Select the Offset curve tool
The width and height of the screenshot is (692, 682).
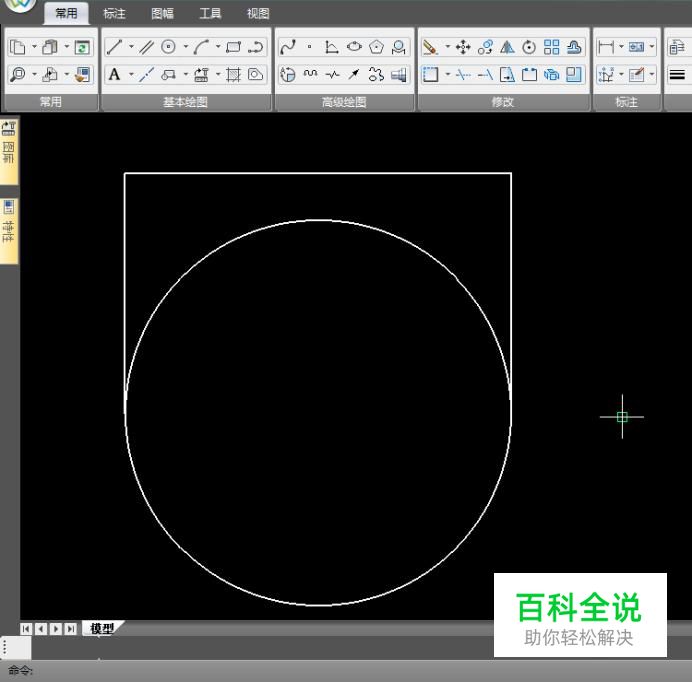point(574,47)
